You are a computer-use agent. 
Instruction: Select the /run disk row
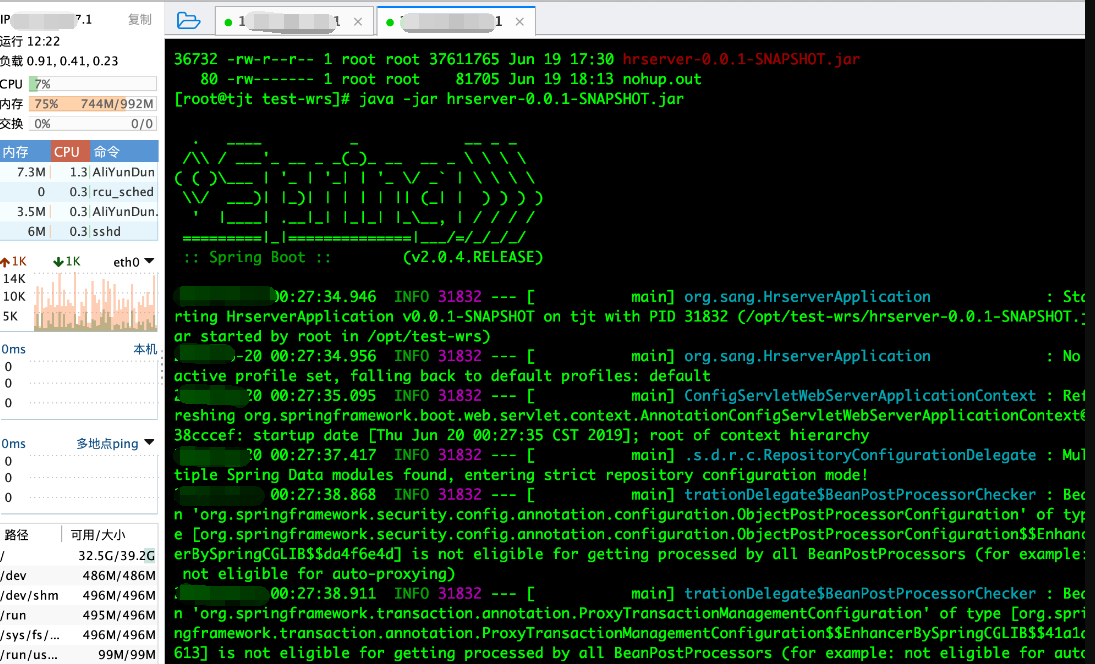coord(79,614)
